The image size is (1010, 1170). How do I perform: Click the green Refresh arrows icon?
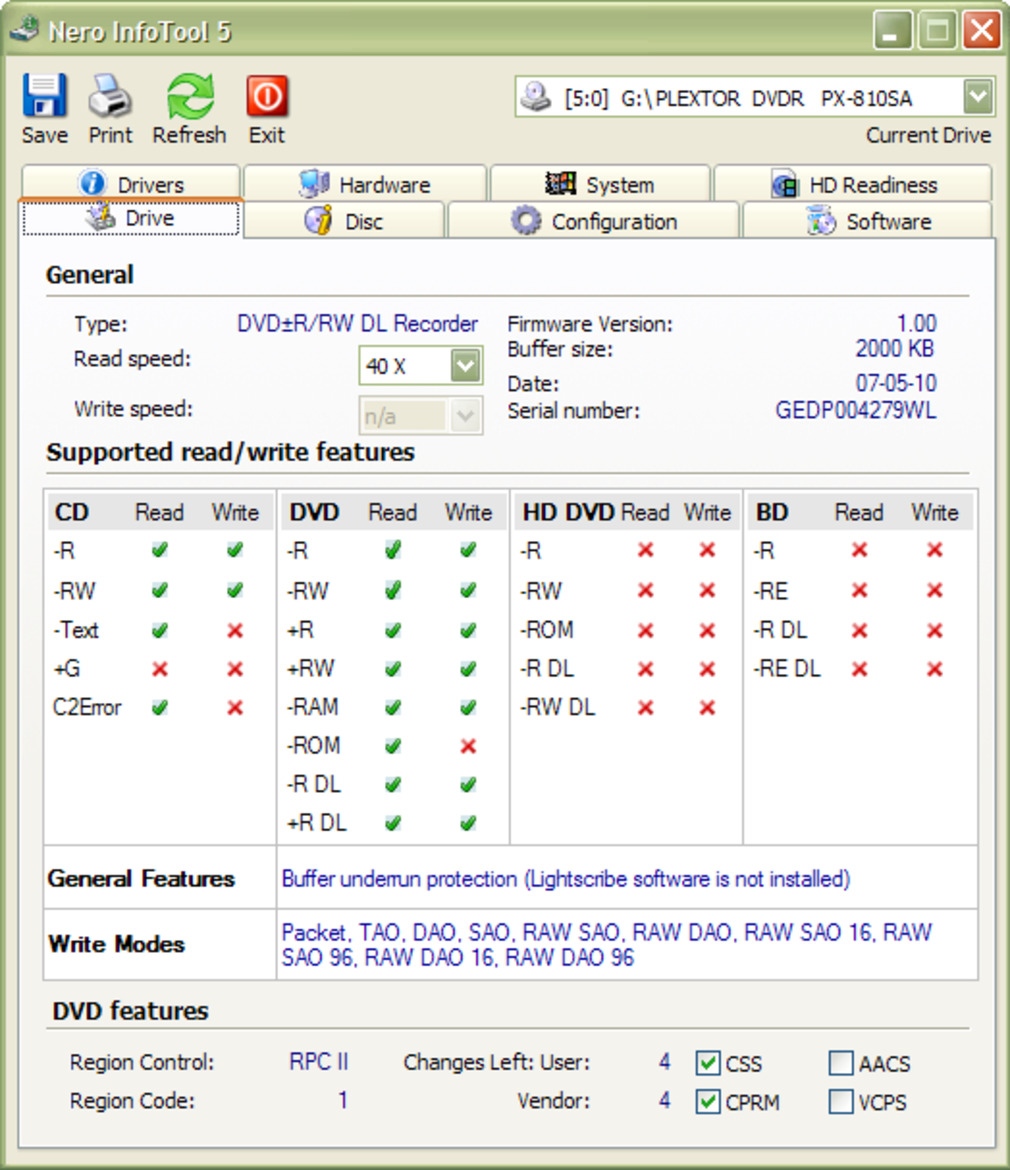point(189,96)
